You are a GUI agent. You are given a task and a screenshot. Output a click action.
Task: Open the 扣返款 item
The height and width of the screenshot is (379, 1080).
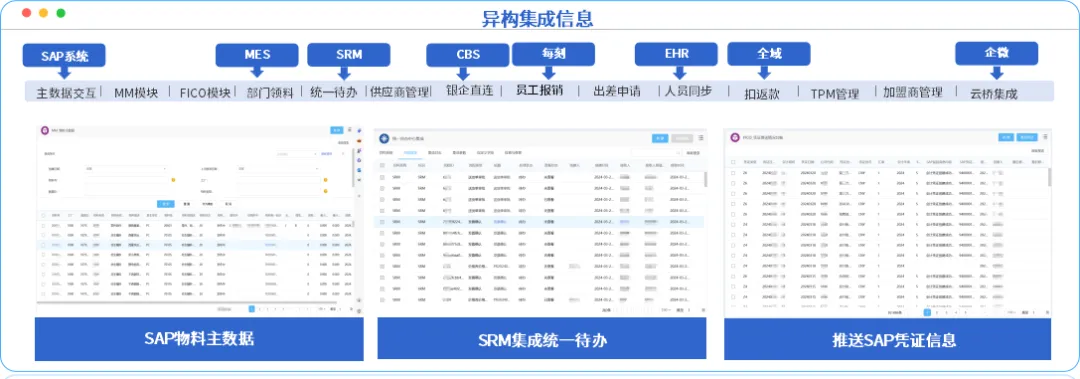click(762, 94)
